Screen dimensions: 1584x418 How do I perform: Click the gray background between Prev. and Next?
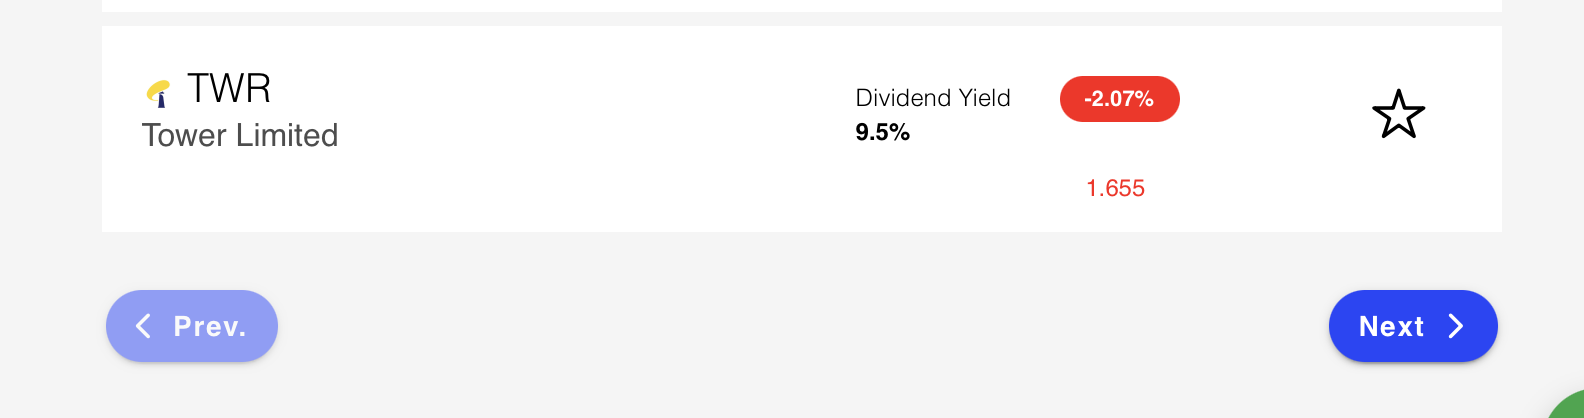click(800, 326)
